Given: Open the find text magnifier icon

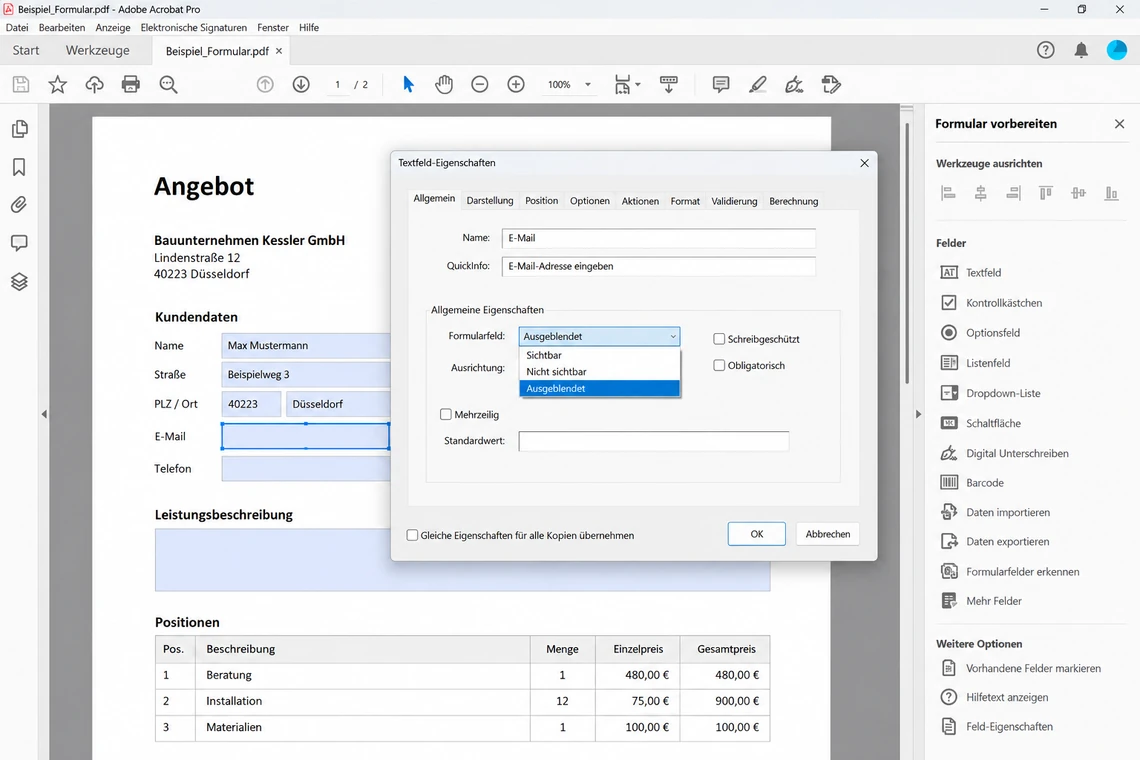Looking at the screenshot, I should point(169,84).
